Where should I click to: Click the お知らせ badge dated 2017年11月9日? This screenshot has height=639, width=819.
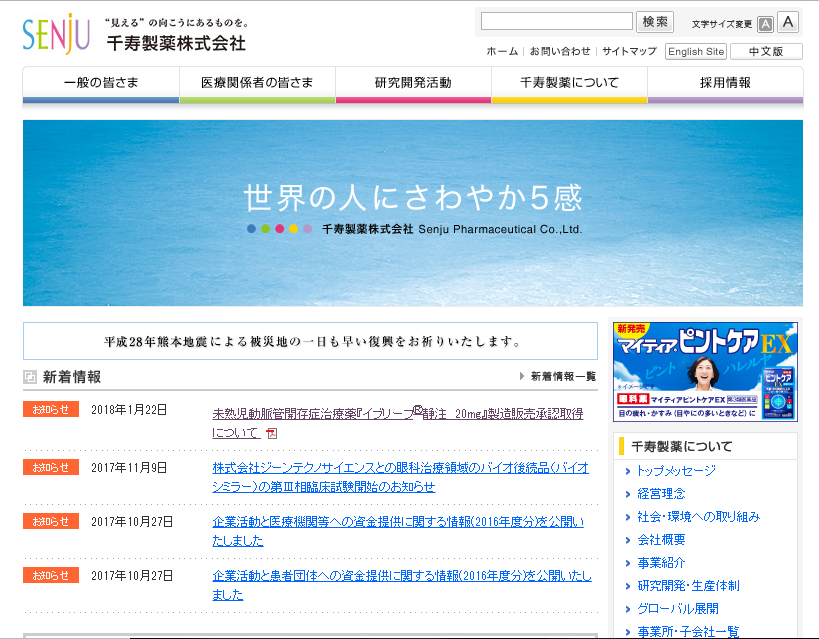(51, 467)
